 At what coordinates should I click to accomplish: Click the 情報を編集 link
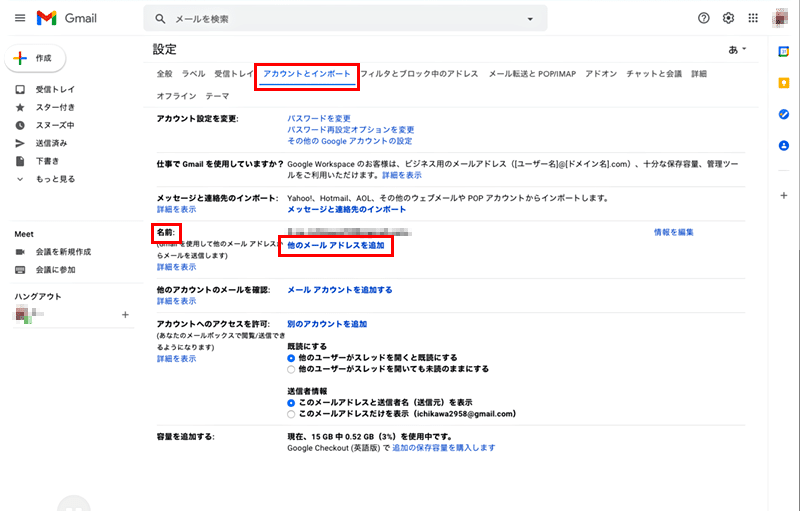coord(673,232)
